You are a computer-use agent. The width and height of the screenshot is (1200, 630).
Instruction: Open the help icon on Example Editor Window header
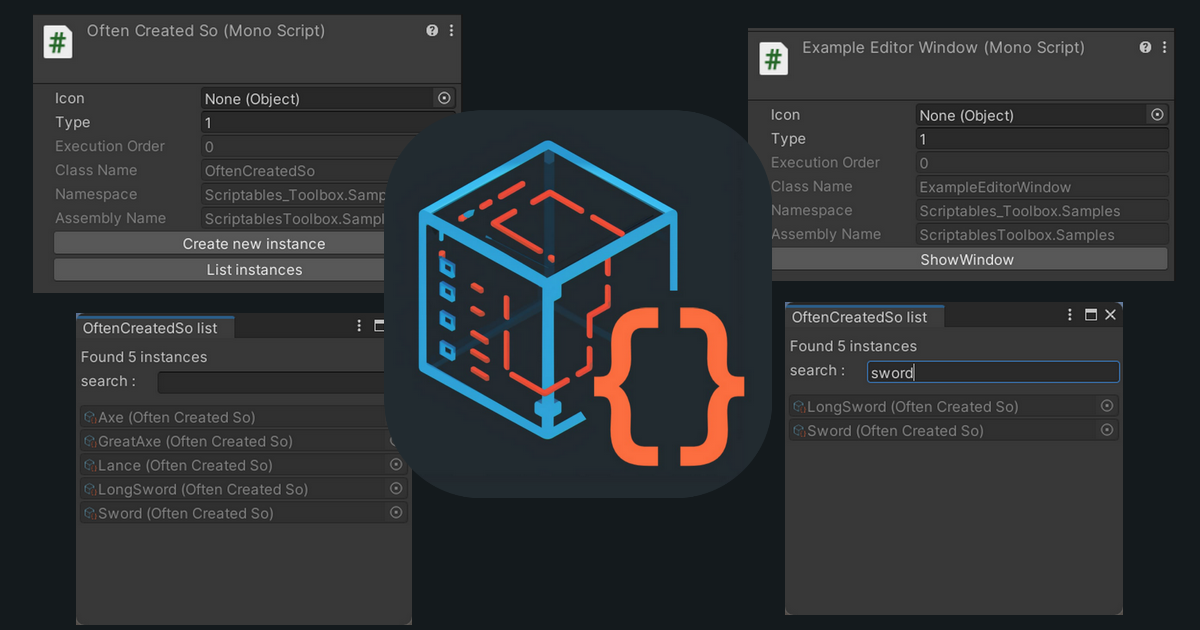[x=1144, y=47]
